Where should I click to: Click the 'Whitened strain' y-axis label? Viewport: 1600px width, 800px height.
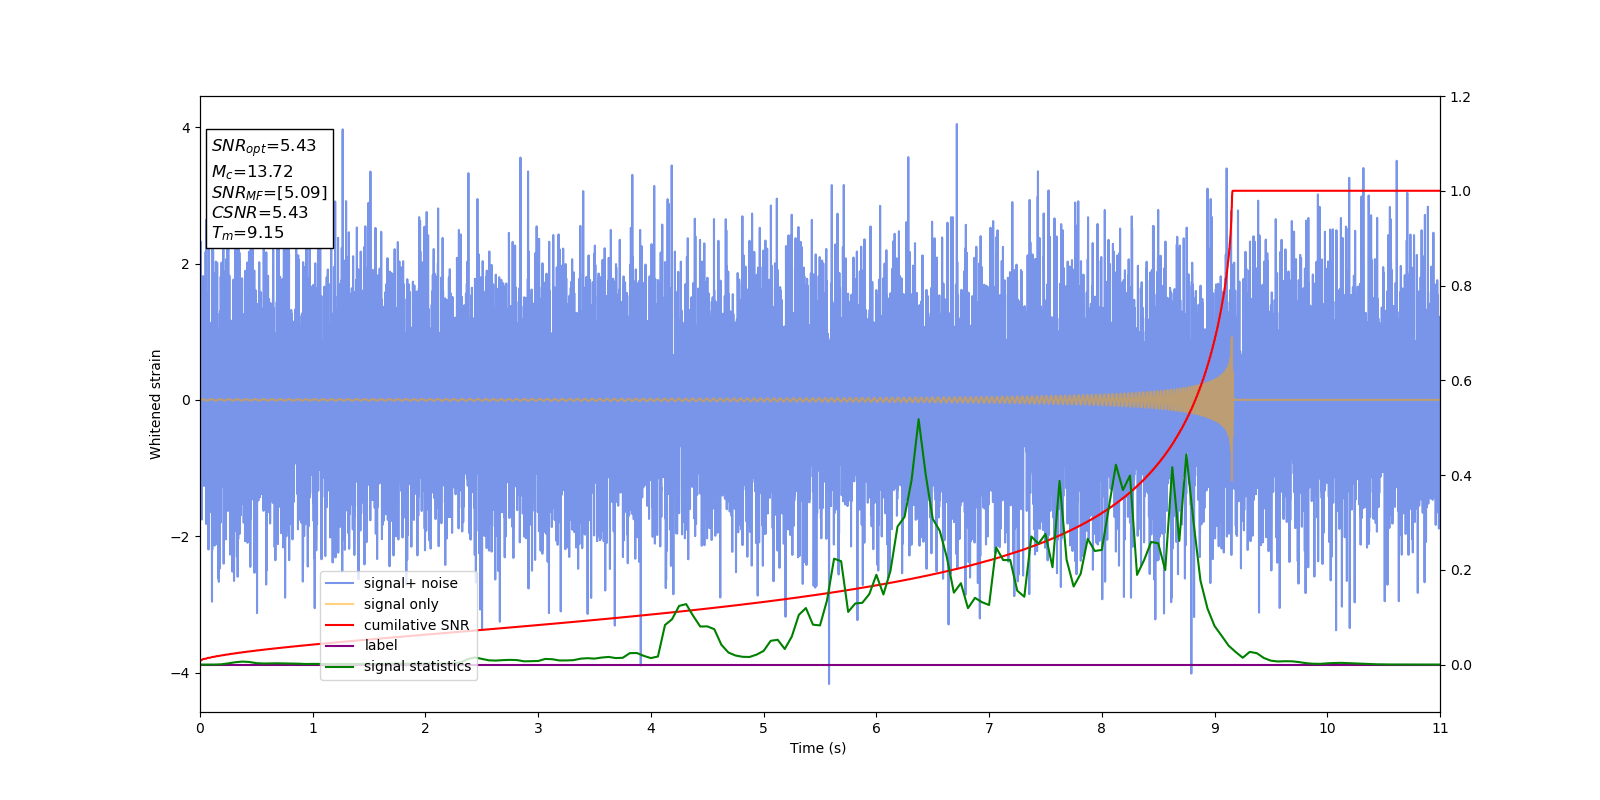point(156,404)
